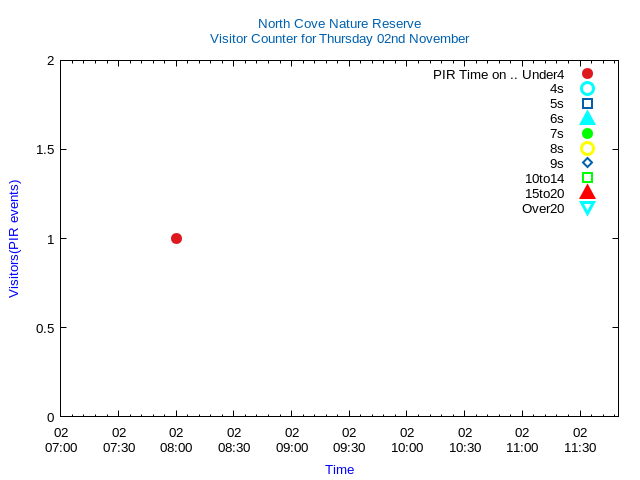Click the 09:30 tick label on time axis

[349, 440]
